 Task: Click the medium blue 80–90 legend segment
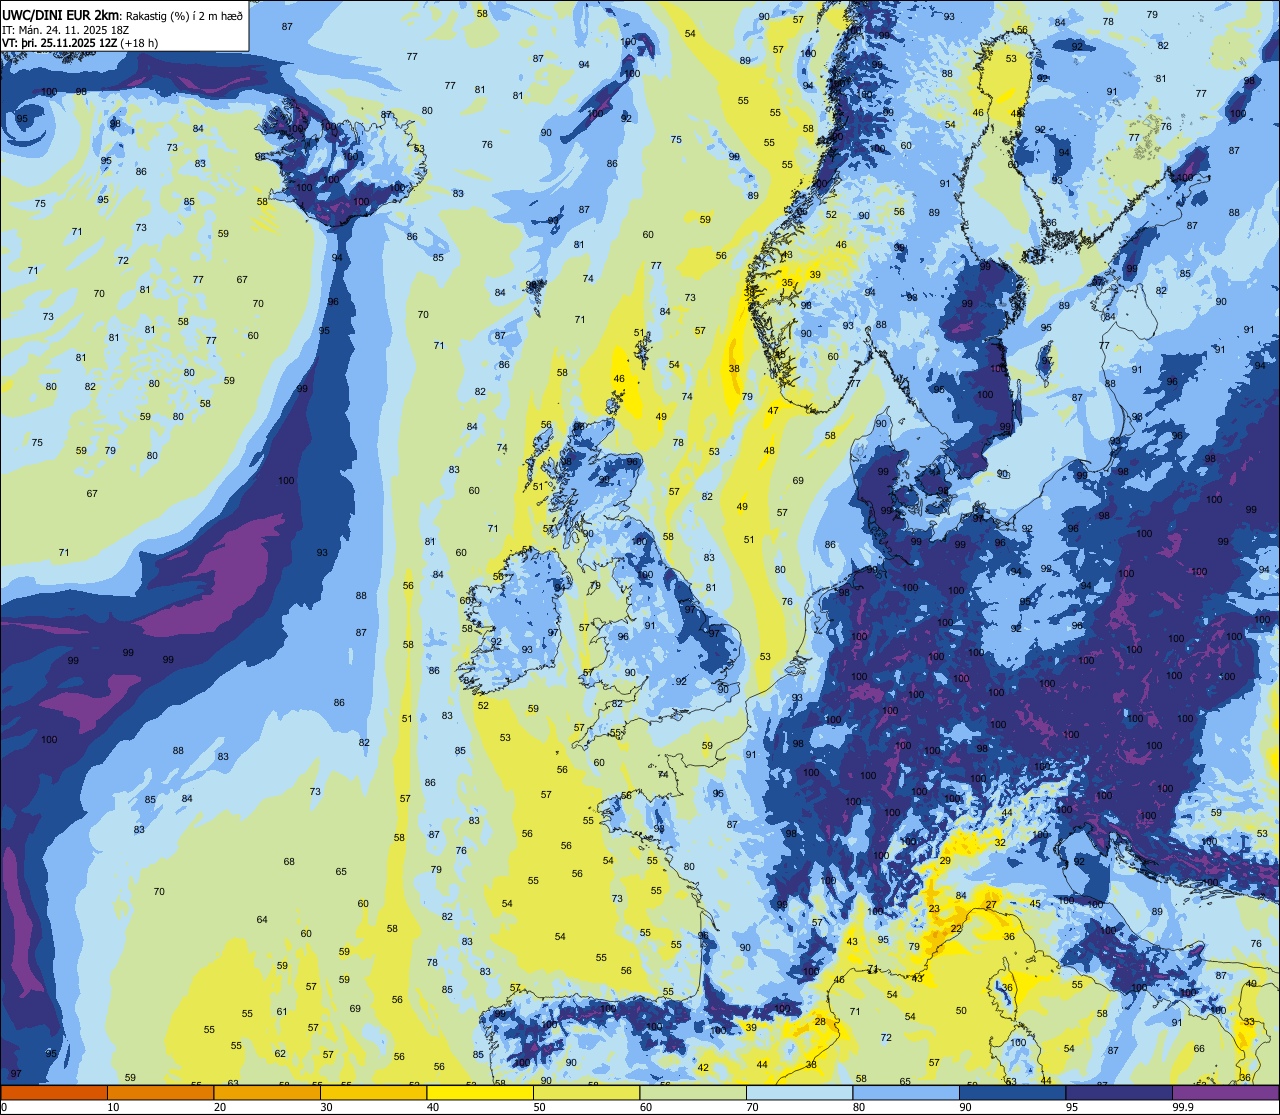tap(906, 1093)
